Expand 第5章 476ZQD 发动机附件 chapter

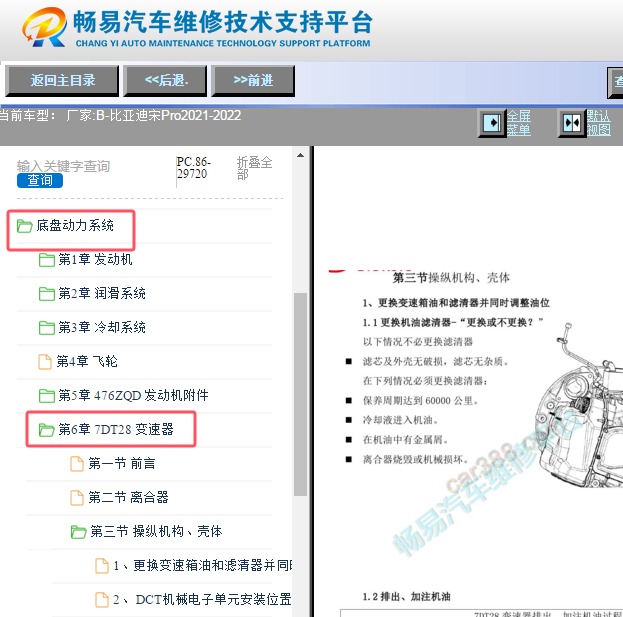(134, 395)
